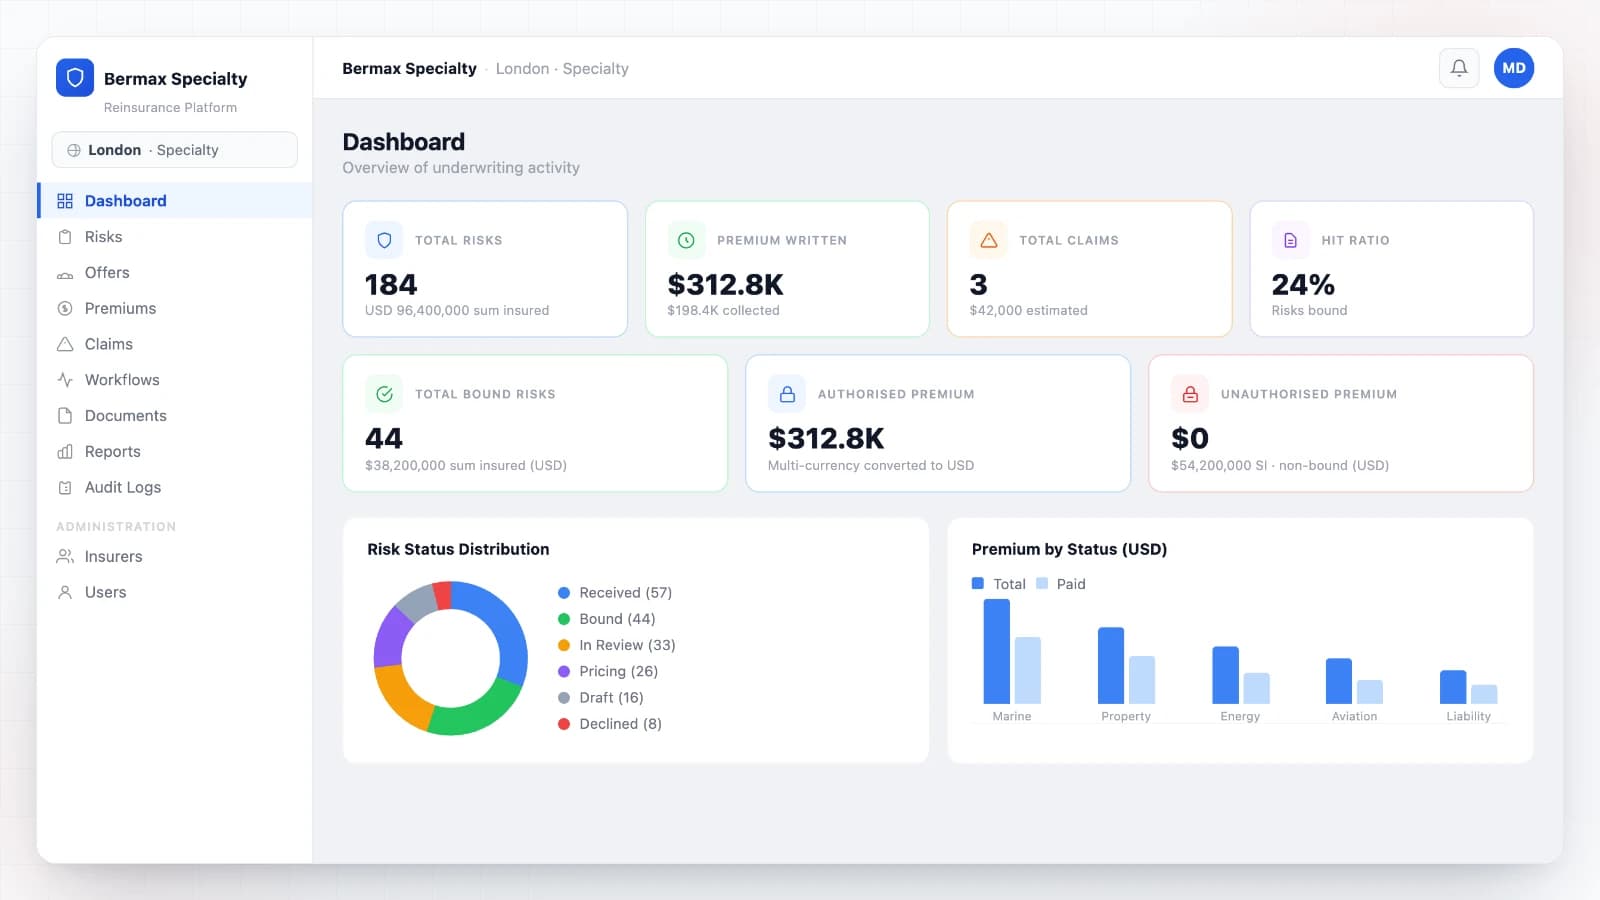Click the Total Claims warning triangle icon
Screen dimensions: 1600x900
989,240
